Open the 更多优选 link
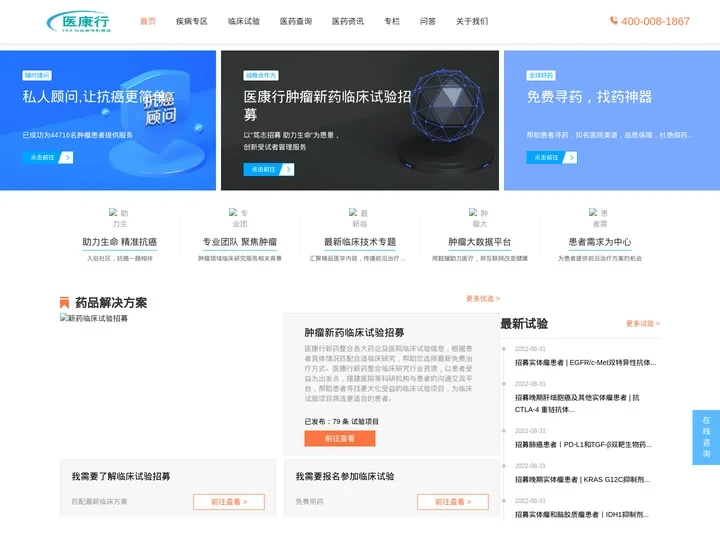Viewport: 720px width, 540px height. pos(483,298)
